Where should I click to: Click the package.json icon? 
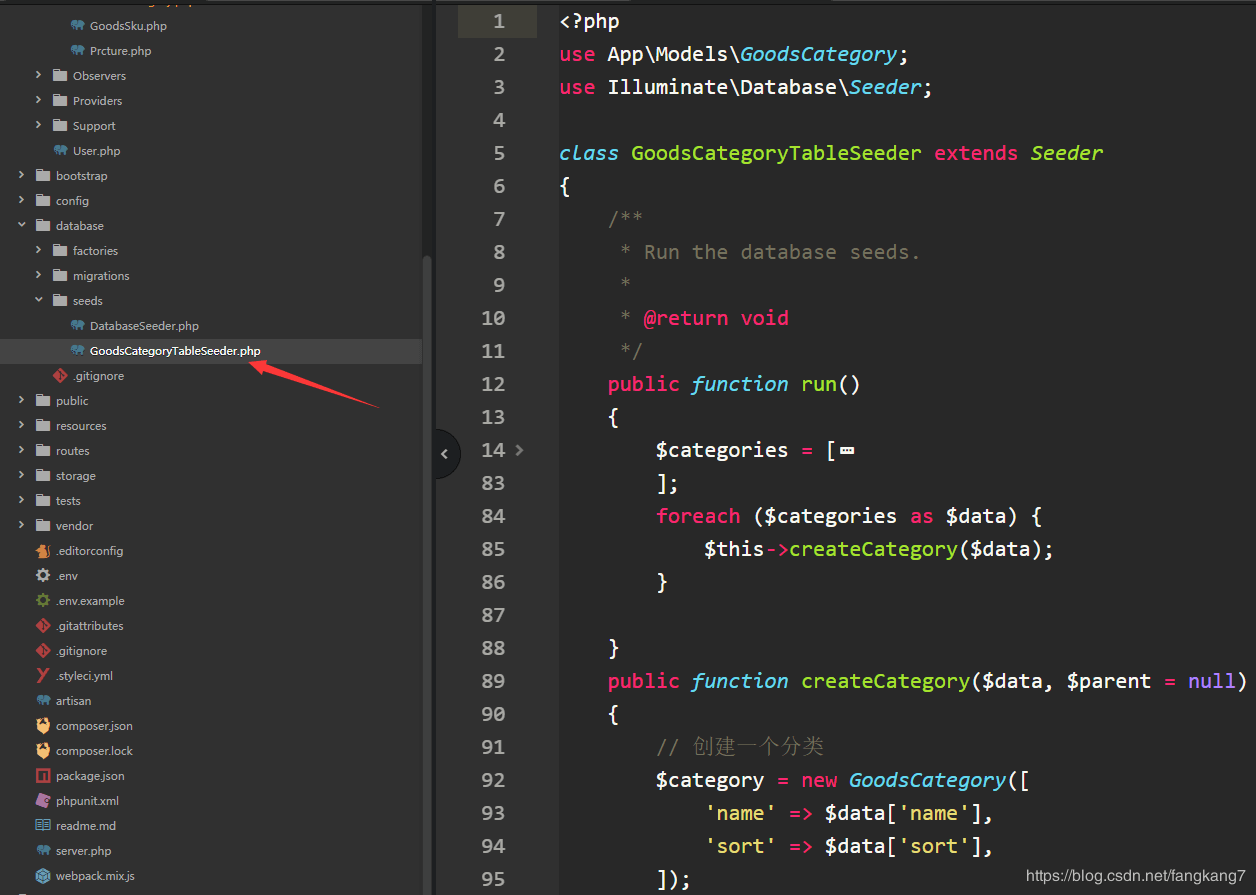point(42,776)
